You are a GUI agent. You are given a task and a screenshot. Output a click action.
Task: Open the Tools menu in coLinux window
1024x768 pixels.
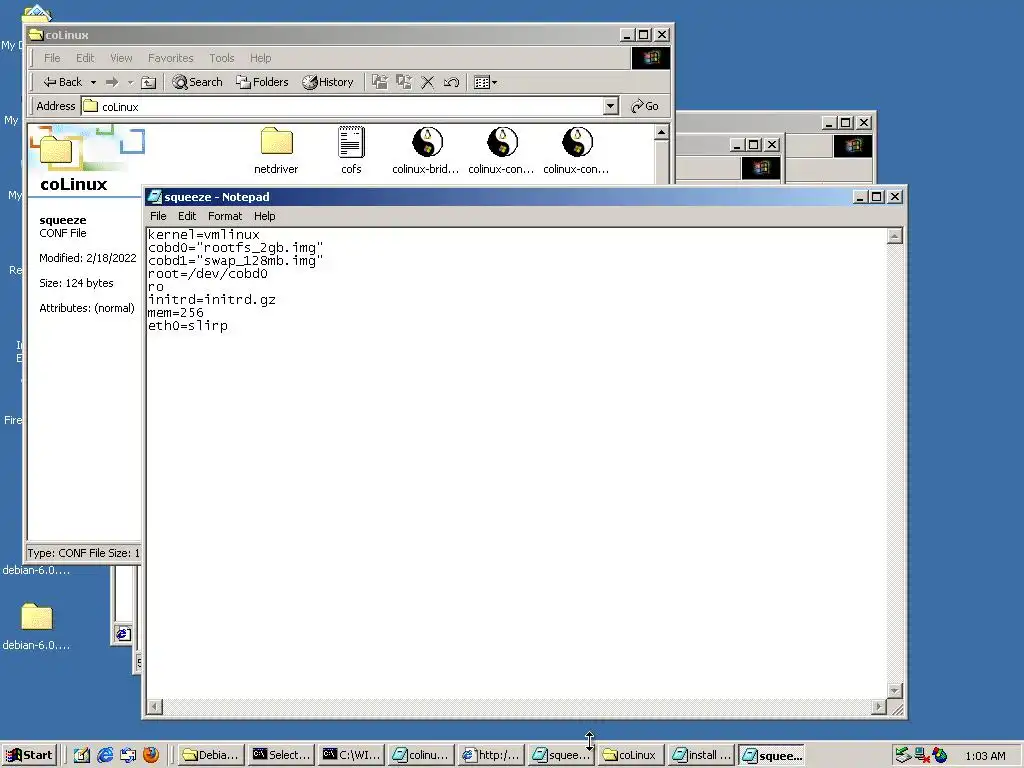tap(221, 58)
